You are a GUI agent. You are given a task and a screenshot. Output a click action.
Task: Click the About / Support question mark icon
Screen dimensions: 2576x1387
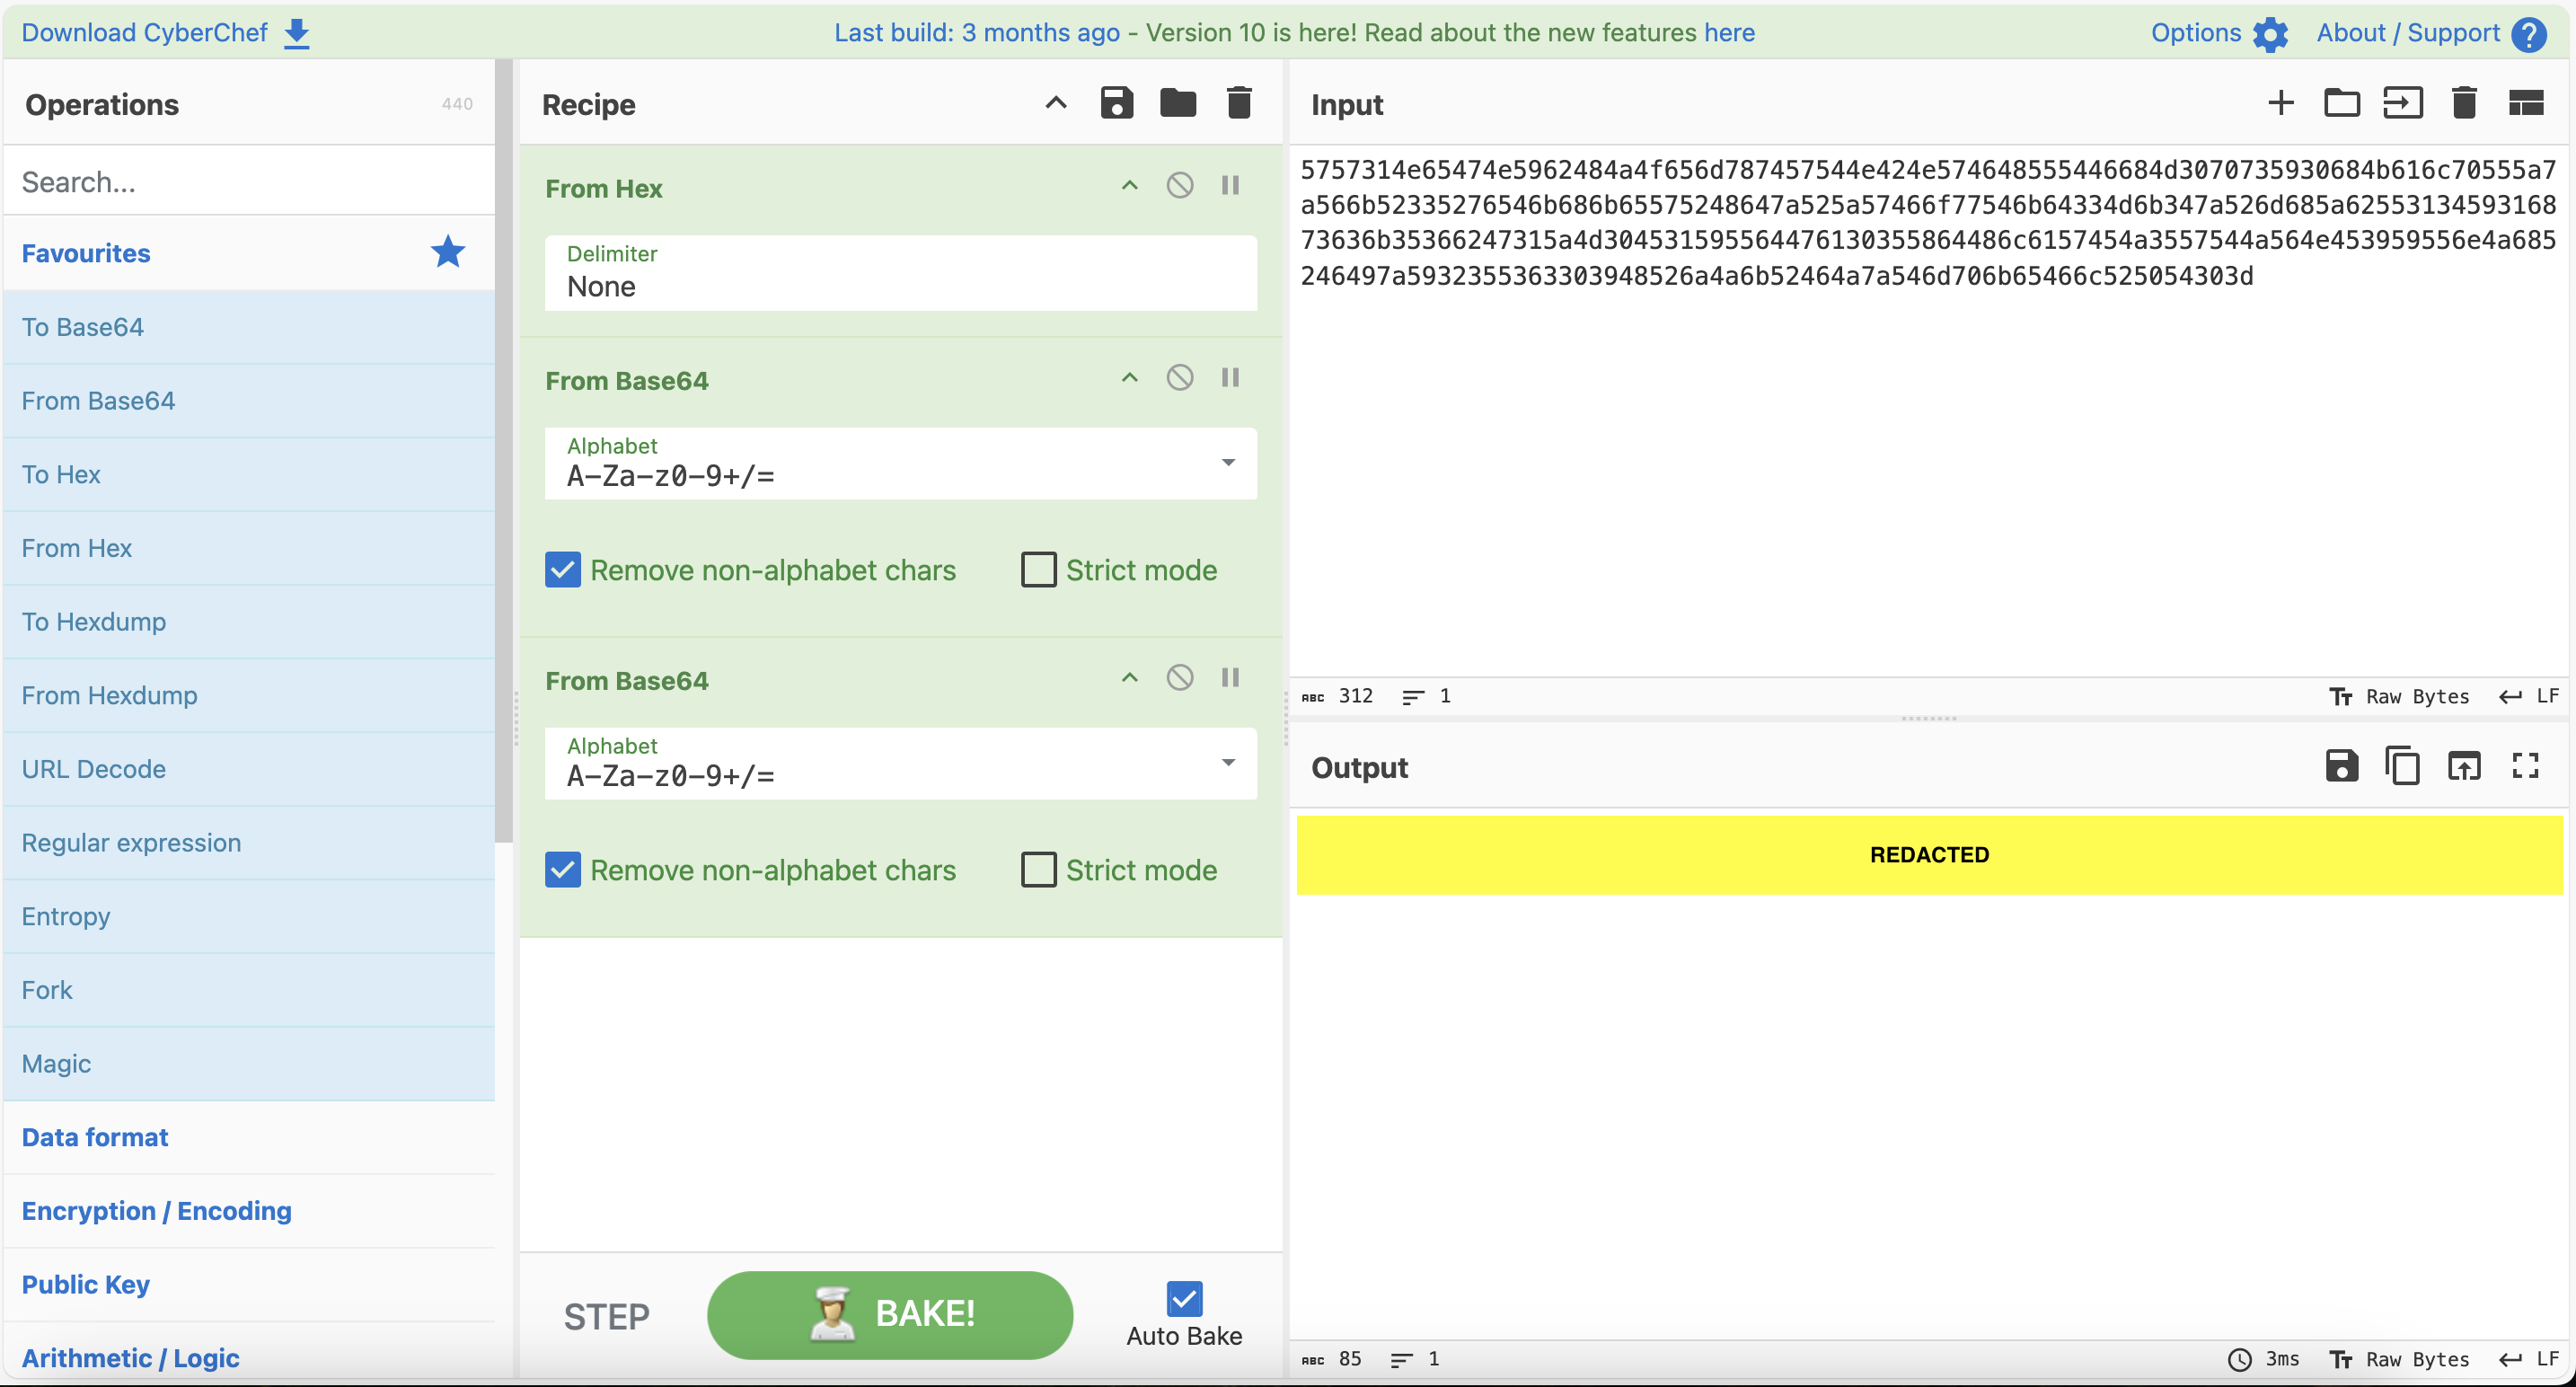pos(2529,34)
